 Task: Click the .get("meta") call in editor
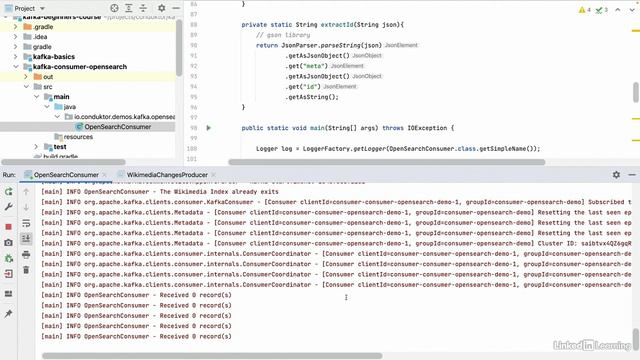pos(306,66)
